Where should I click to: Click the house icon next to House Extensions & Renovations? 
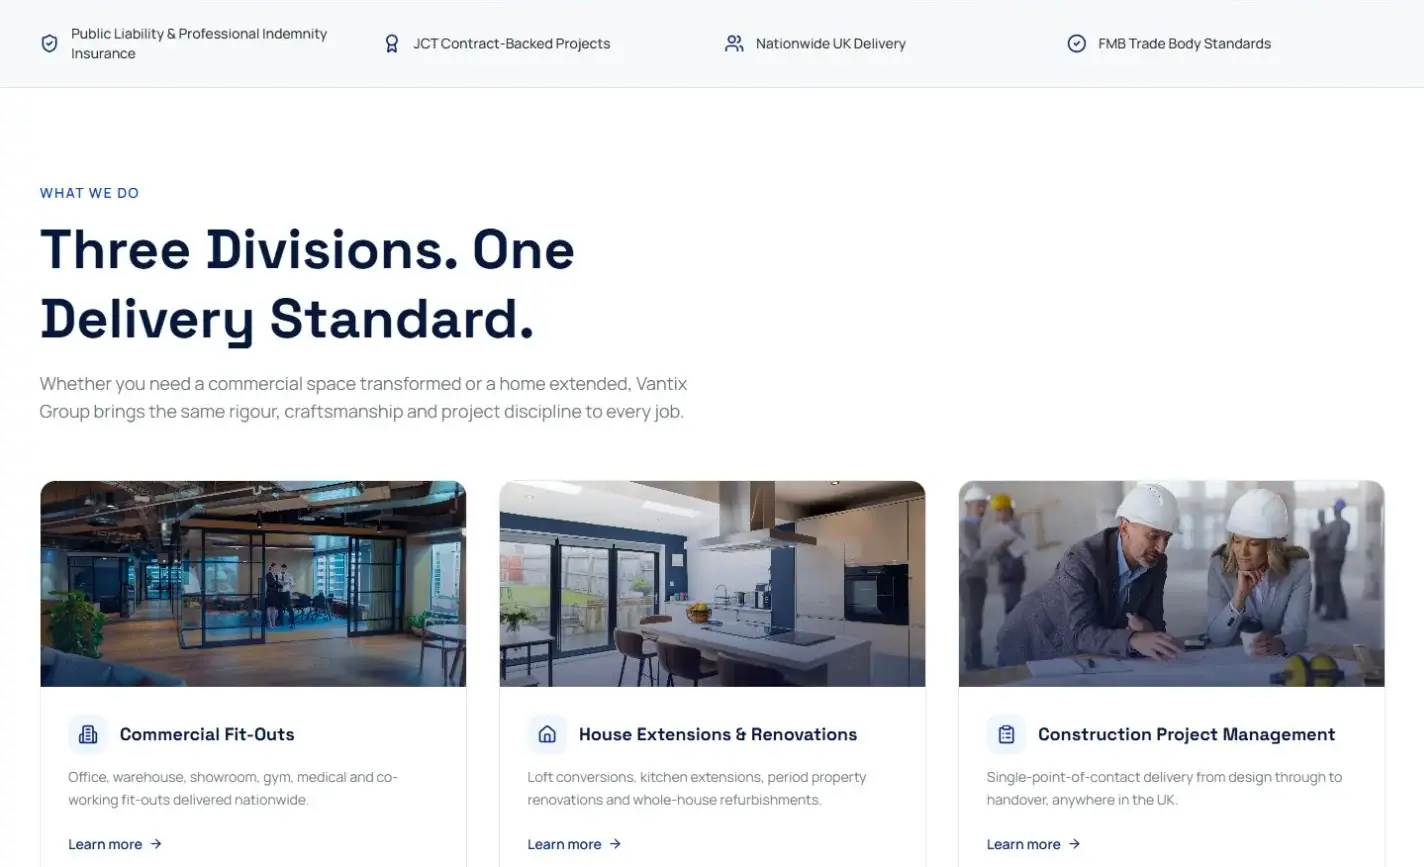(547, 734)
